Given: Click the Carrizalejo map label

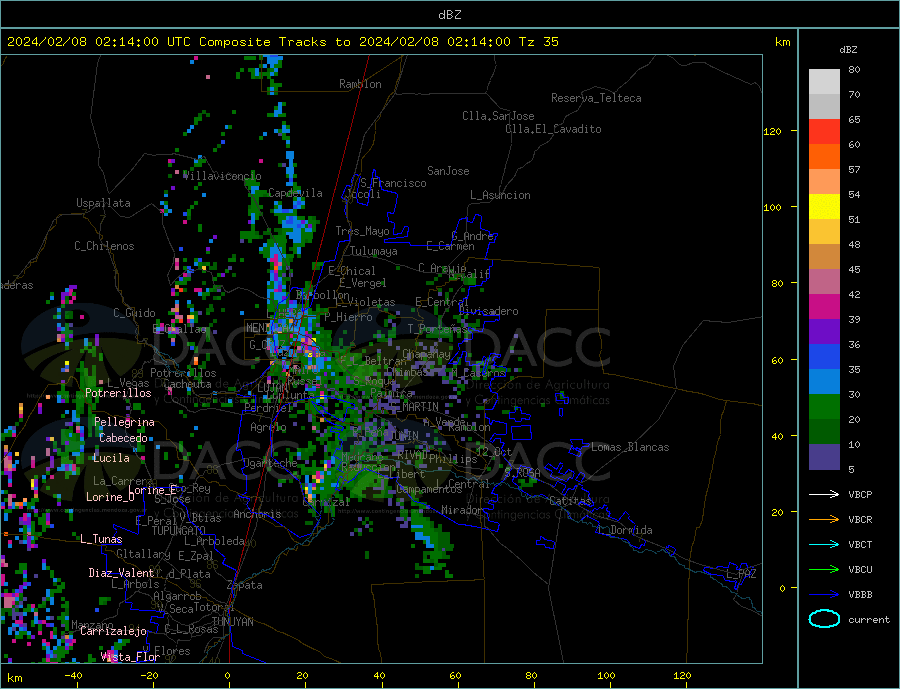Looking at the screenshot, I should [x=113, y=632].
